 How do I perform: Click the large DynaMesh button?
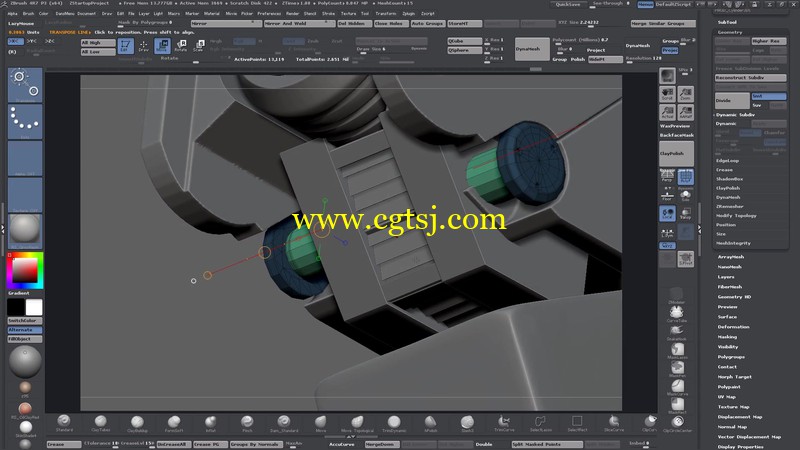pos(532,49)
